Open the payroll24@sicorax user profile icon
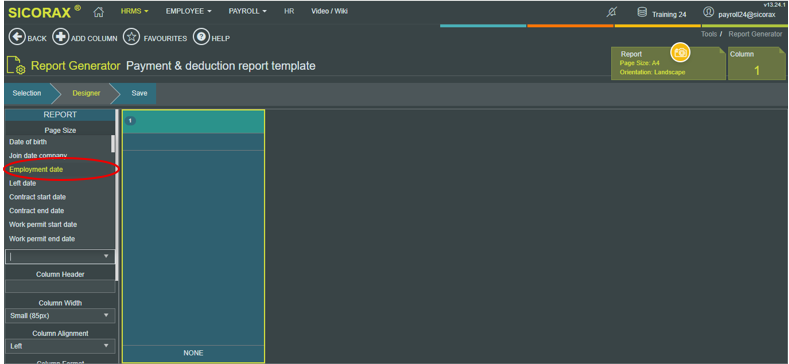This screenshot has width=789, height=364. (708, 12)
